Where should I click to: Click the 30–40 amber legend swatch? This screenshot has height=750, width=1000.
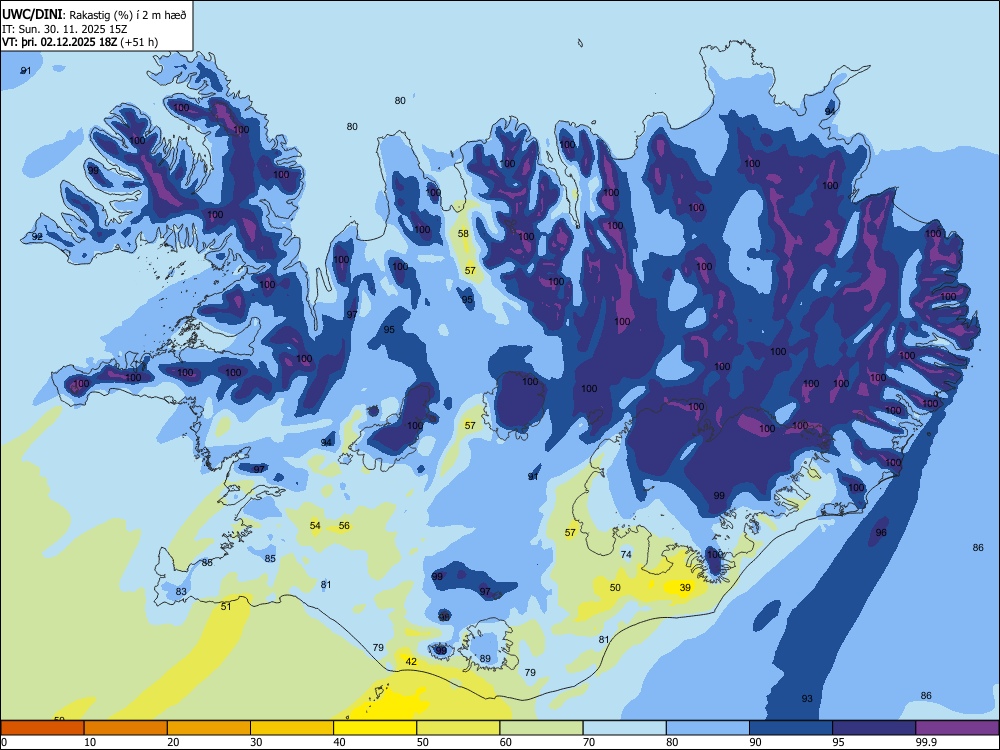tap(292, 728)
